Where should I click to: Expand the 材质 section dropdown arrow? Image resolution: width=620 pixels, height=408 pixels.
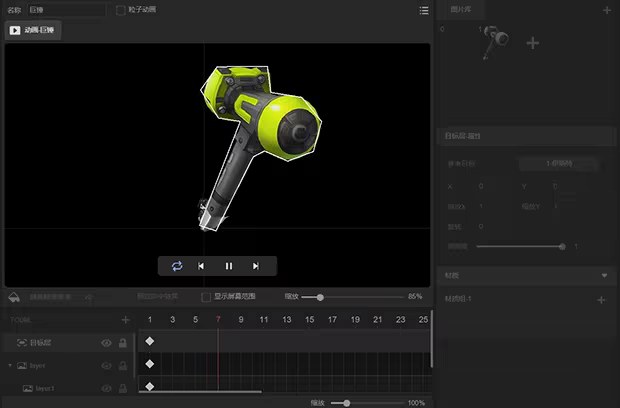(604, 275)
